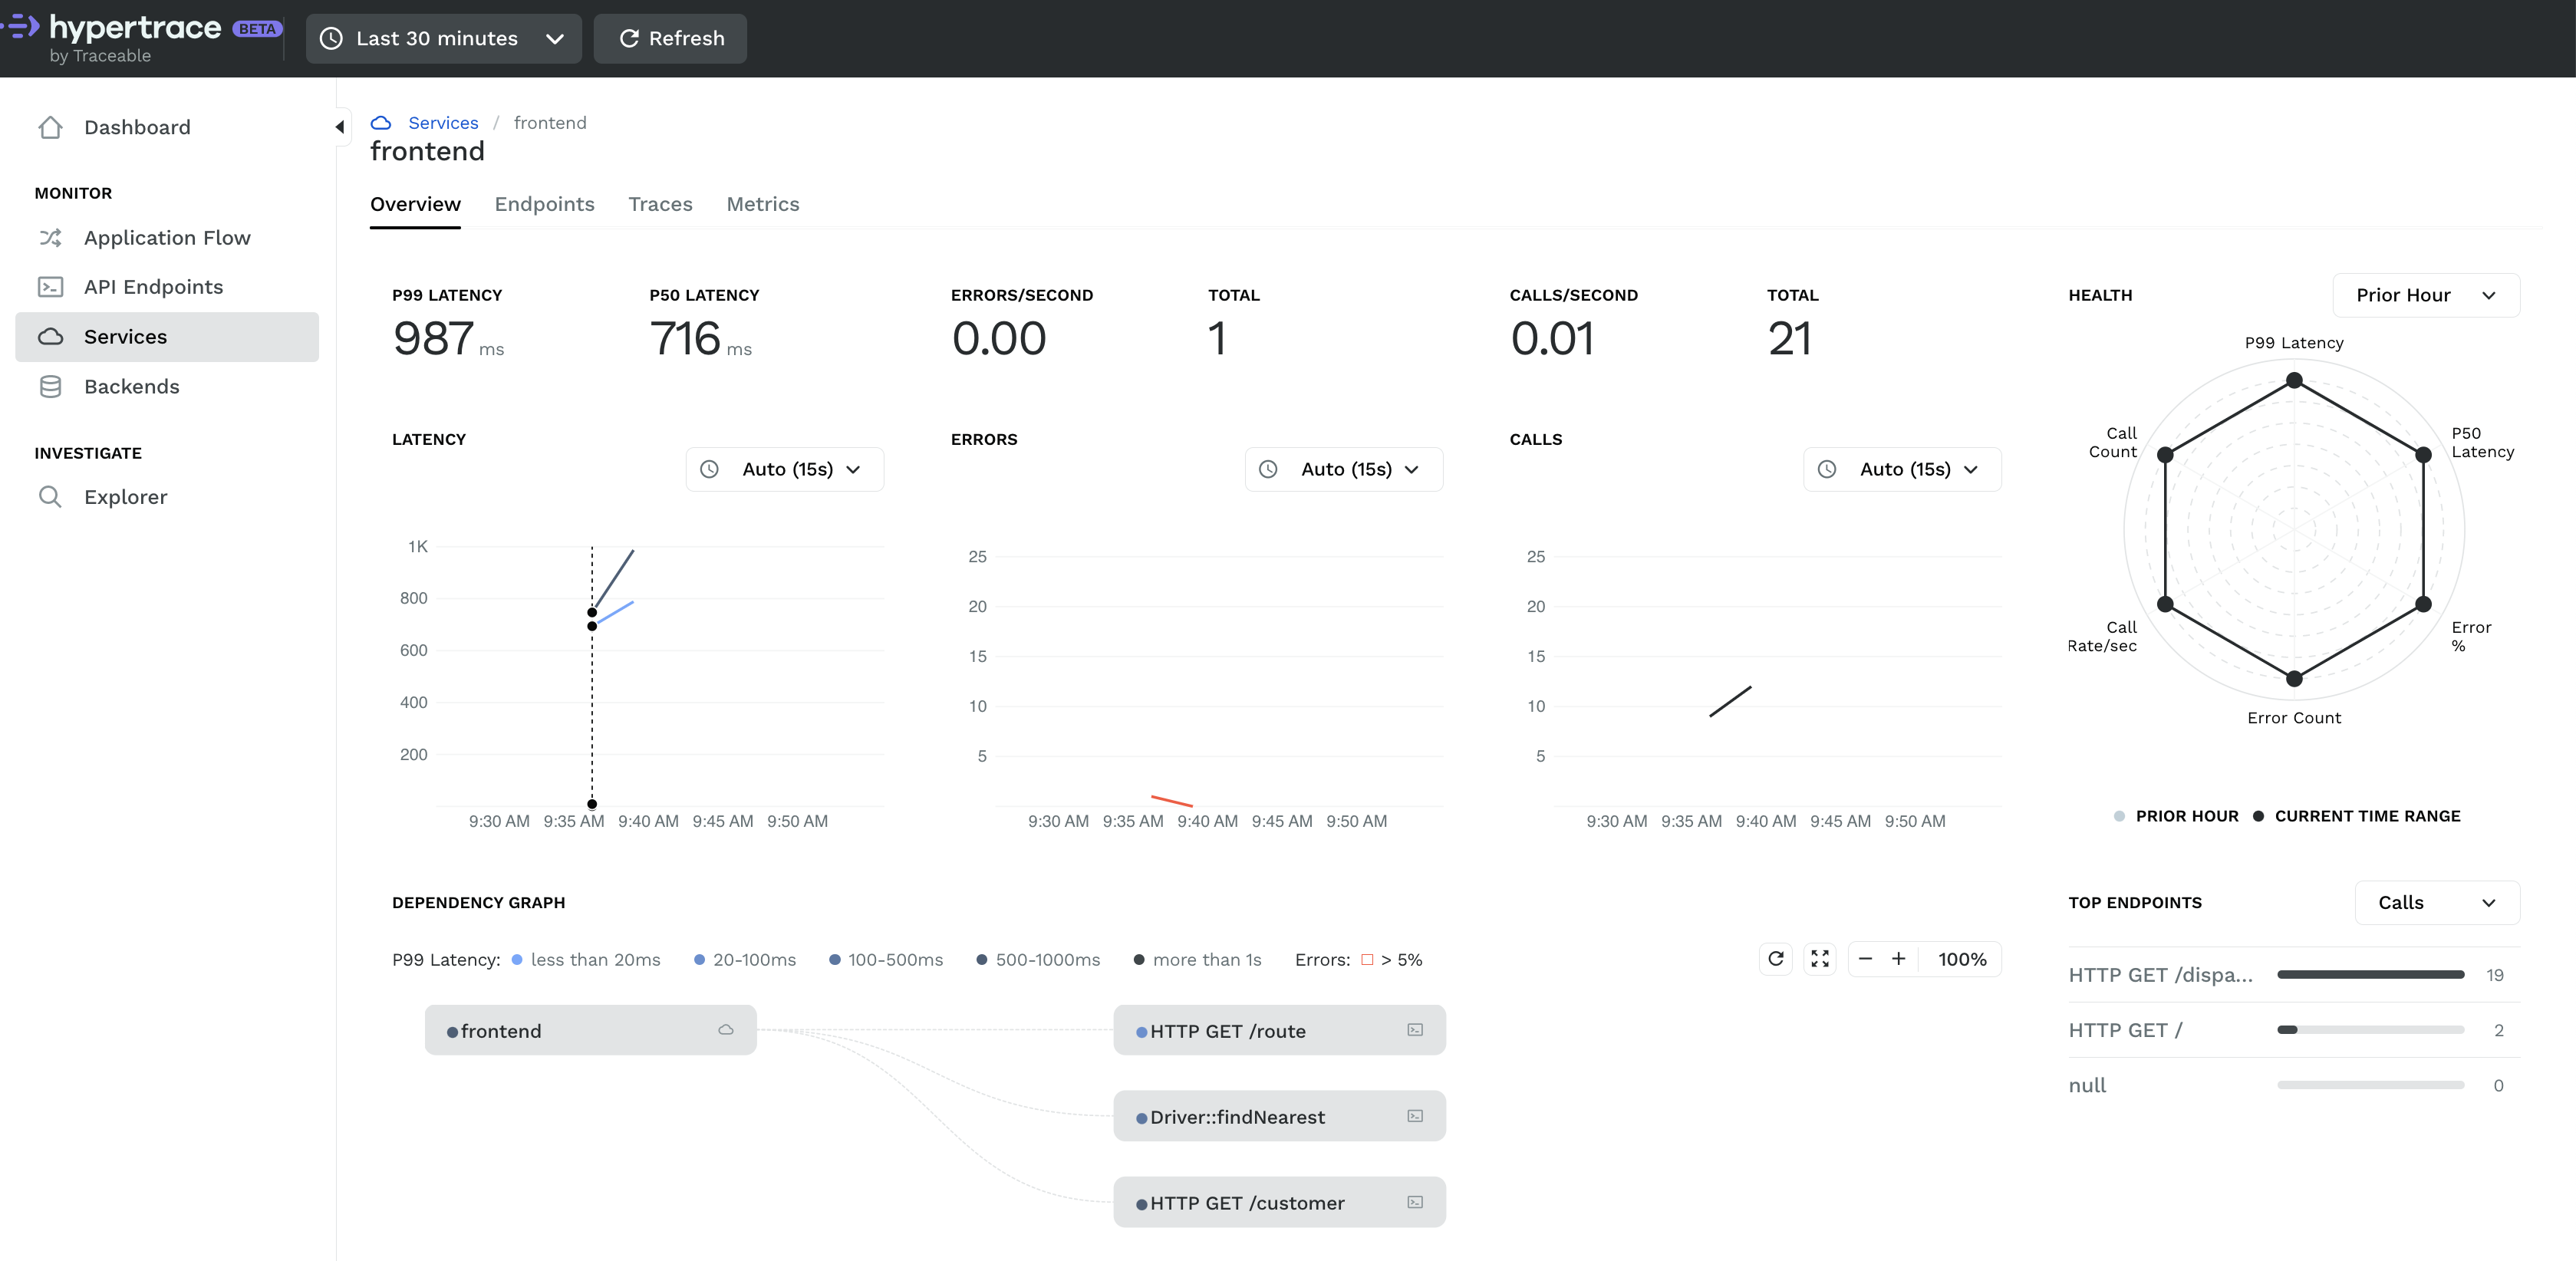
Task: Click the Explorer magnifier icon
Action: pyautogui.click(x=50, y=497)
